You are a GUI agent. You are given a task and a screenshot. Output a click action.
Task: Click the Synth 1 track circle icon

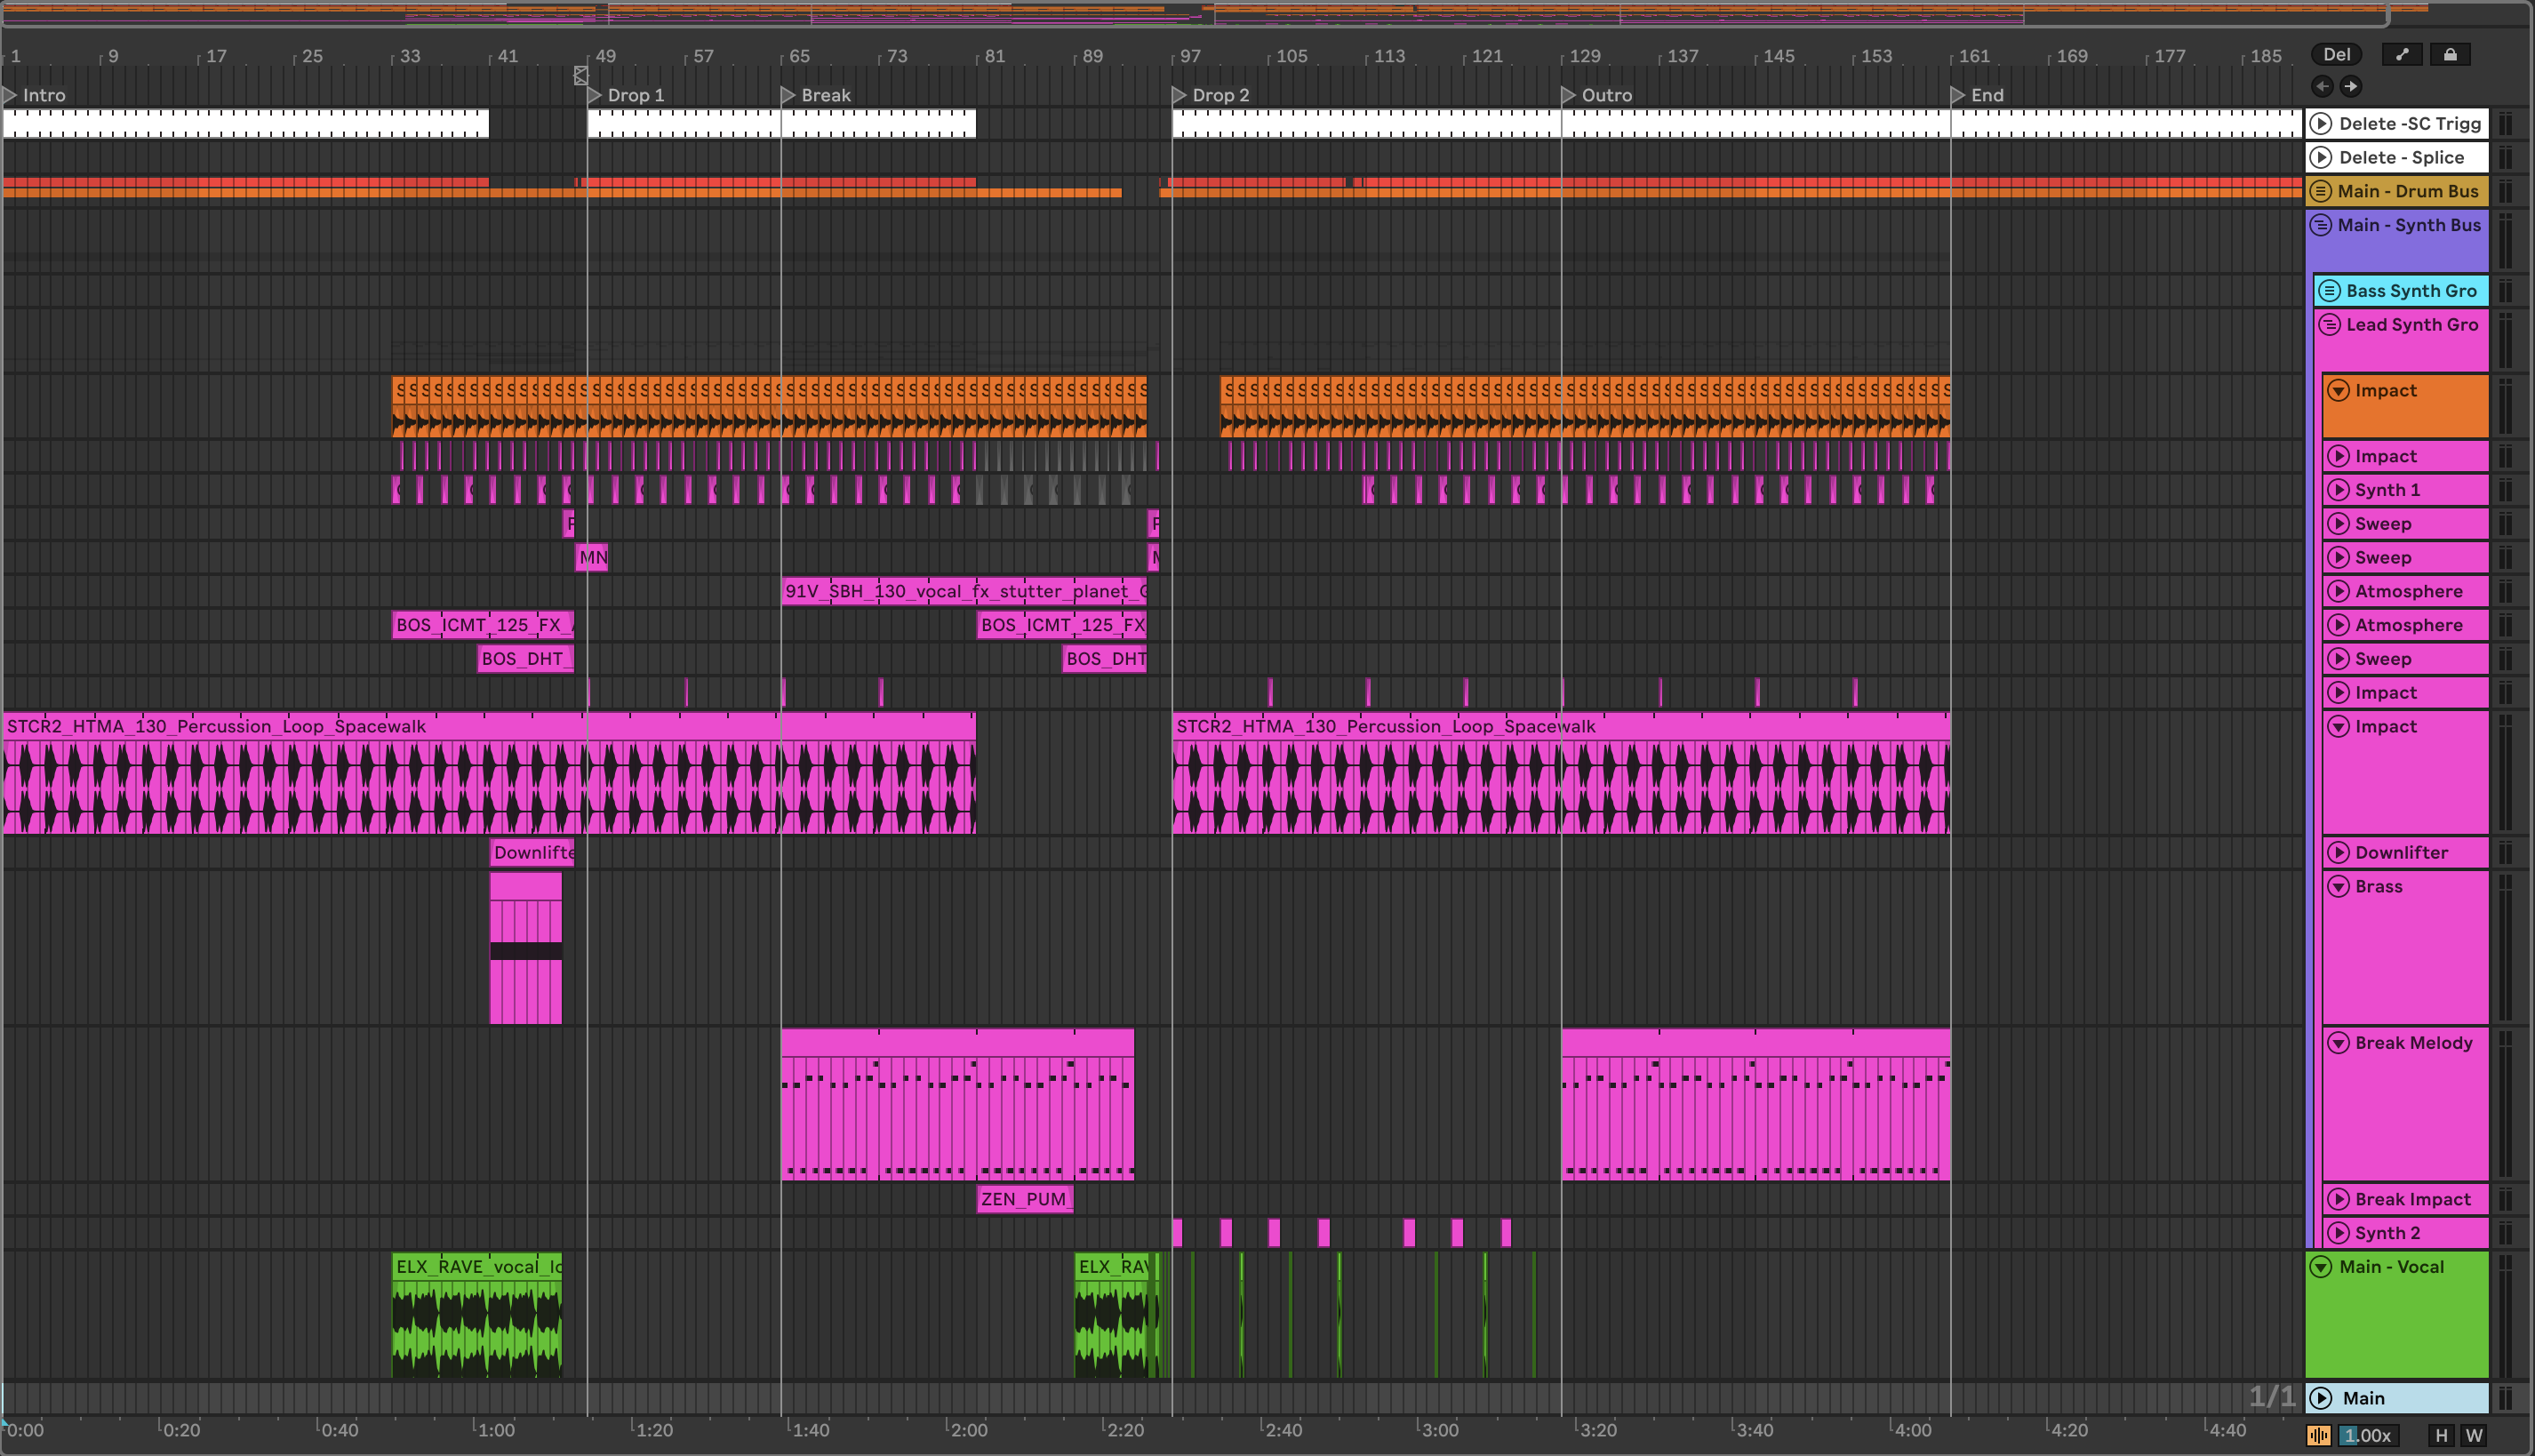(2338, 490)
